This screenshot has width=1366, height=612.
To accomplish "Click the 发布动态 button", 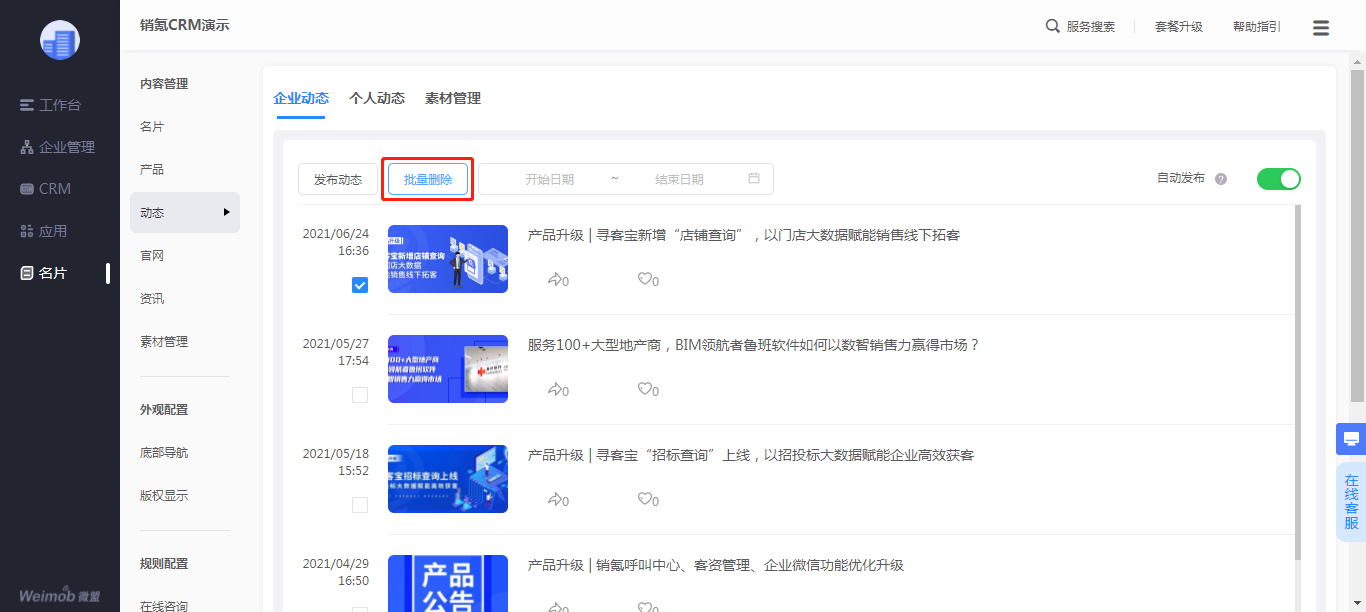I will 338,179.
